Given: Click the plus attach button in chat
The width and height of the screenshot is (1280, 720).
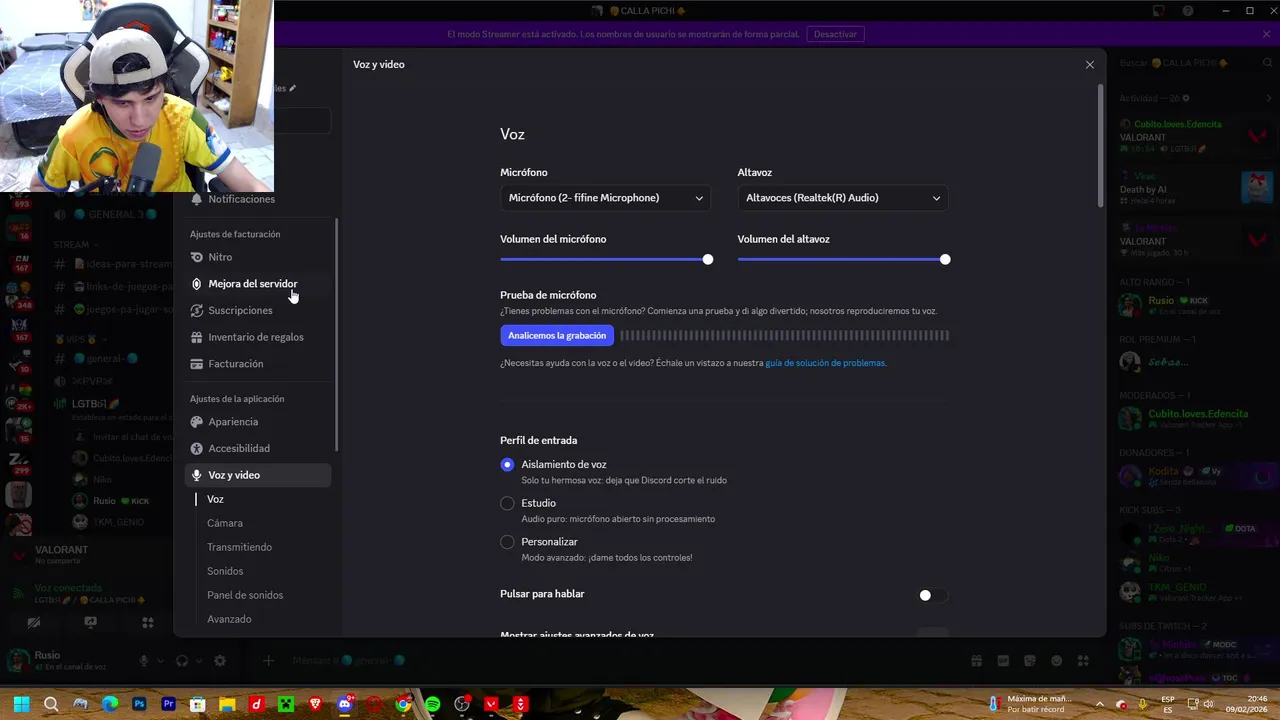Looking at the screenshot, I should click(268, 661).
